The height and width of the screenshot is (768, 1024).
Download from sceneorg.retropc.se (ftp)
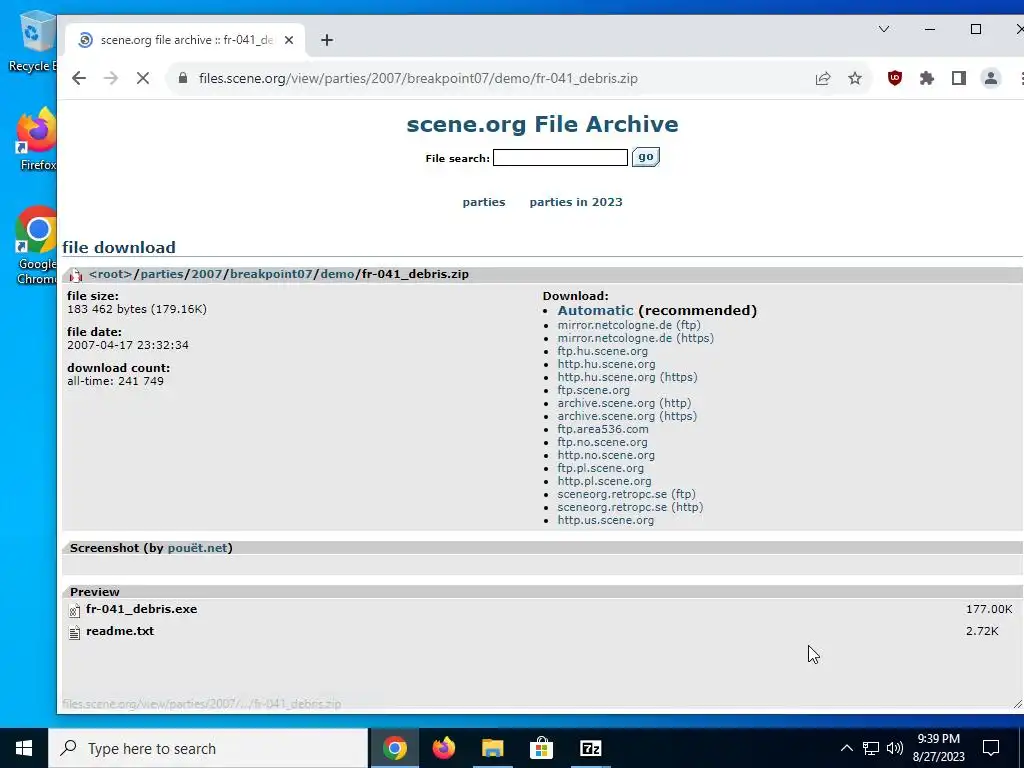(x=626, y=494)
